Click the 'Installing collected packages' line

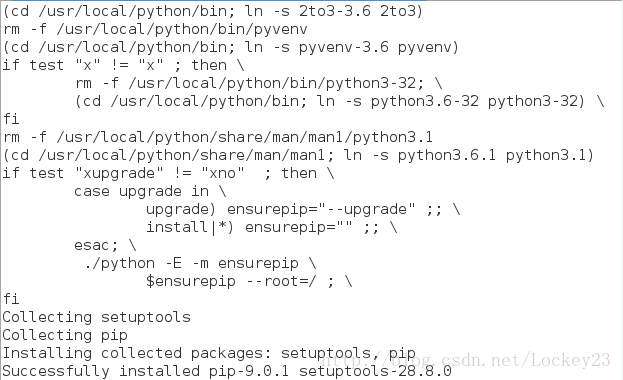pos(209,353)
